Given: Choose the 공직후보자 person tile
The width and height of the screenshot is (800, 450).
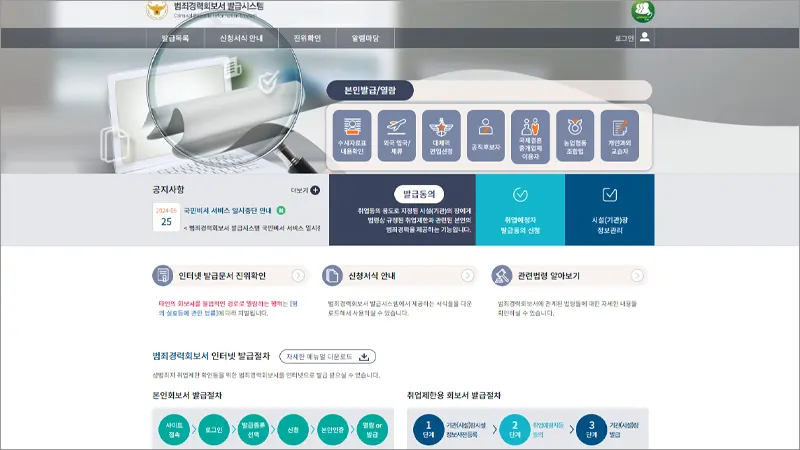Looking at the screenshot, I should click(x=486, y=136).
